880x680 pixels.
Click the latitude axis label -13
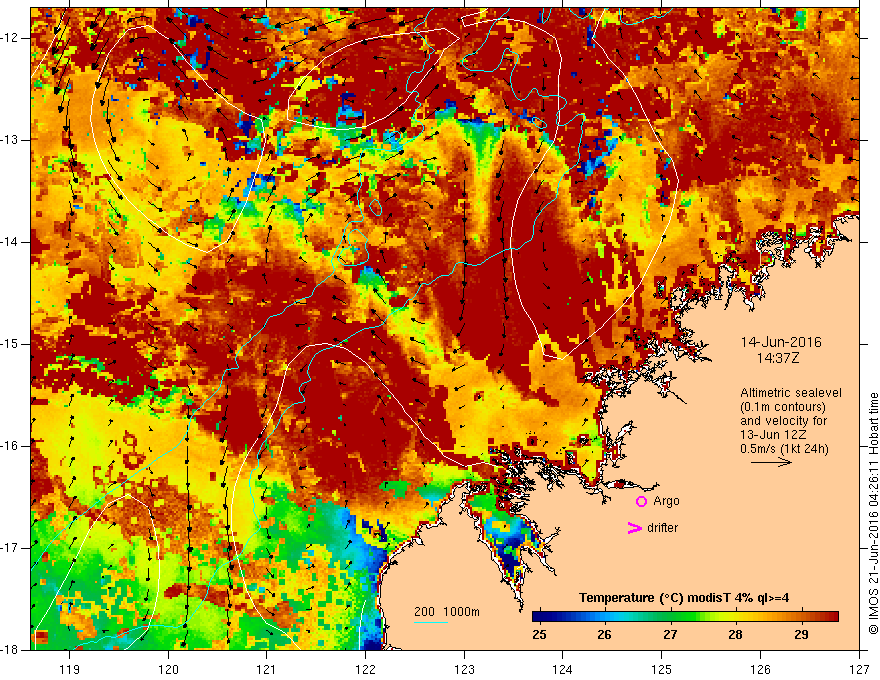click(x=11, y=140)
